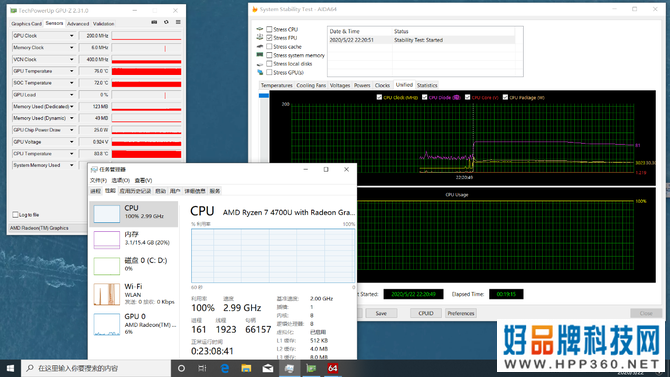The image size is (670, 377).
Task: Open the Windows Start button
Action: pyautogui.click(x=10, y=368)
